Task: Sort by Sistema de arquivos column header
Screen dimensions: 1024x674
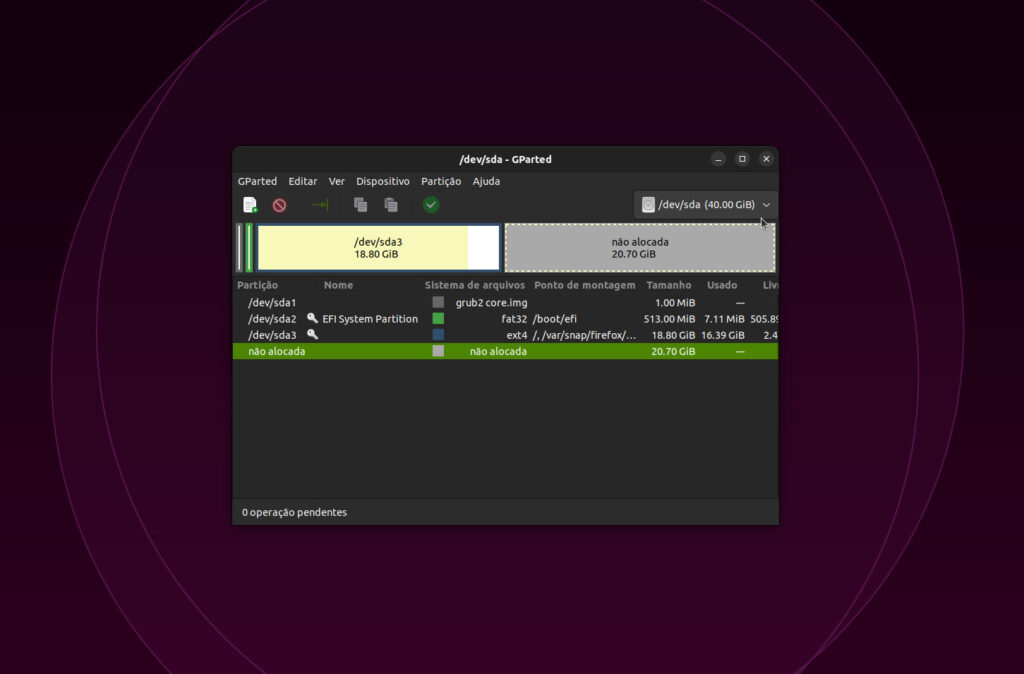Action: [x=475, y=285]
